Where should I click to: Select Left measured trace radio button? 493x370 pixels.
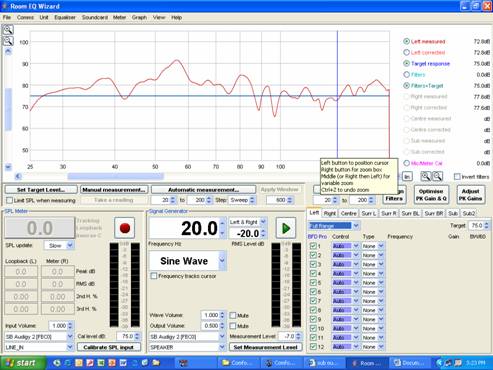pos(406,41)
